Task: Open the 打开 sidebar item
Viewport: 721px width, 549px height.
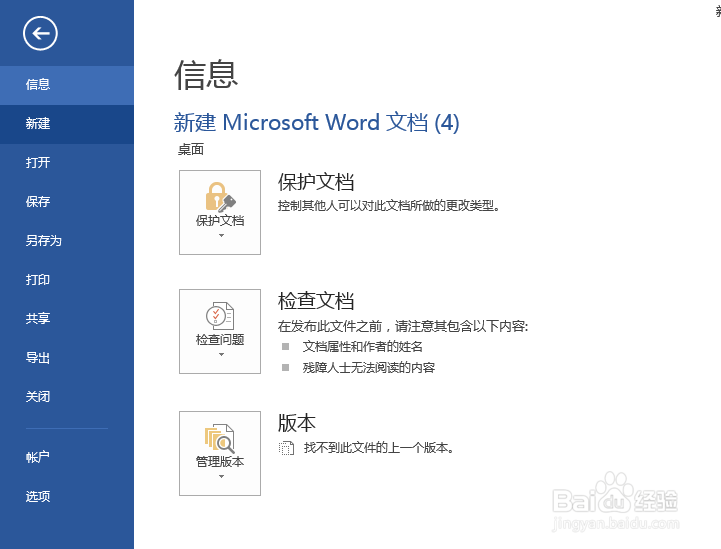Action: (67, 163)
